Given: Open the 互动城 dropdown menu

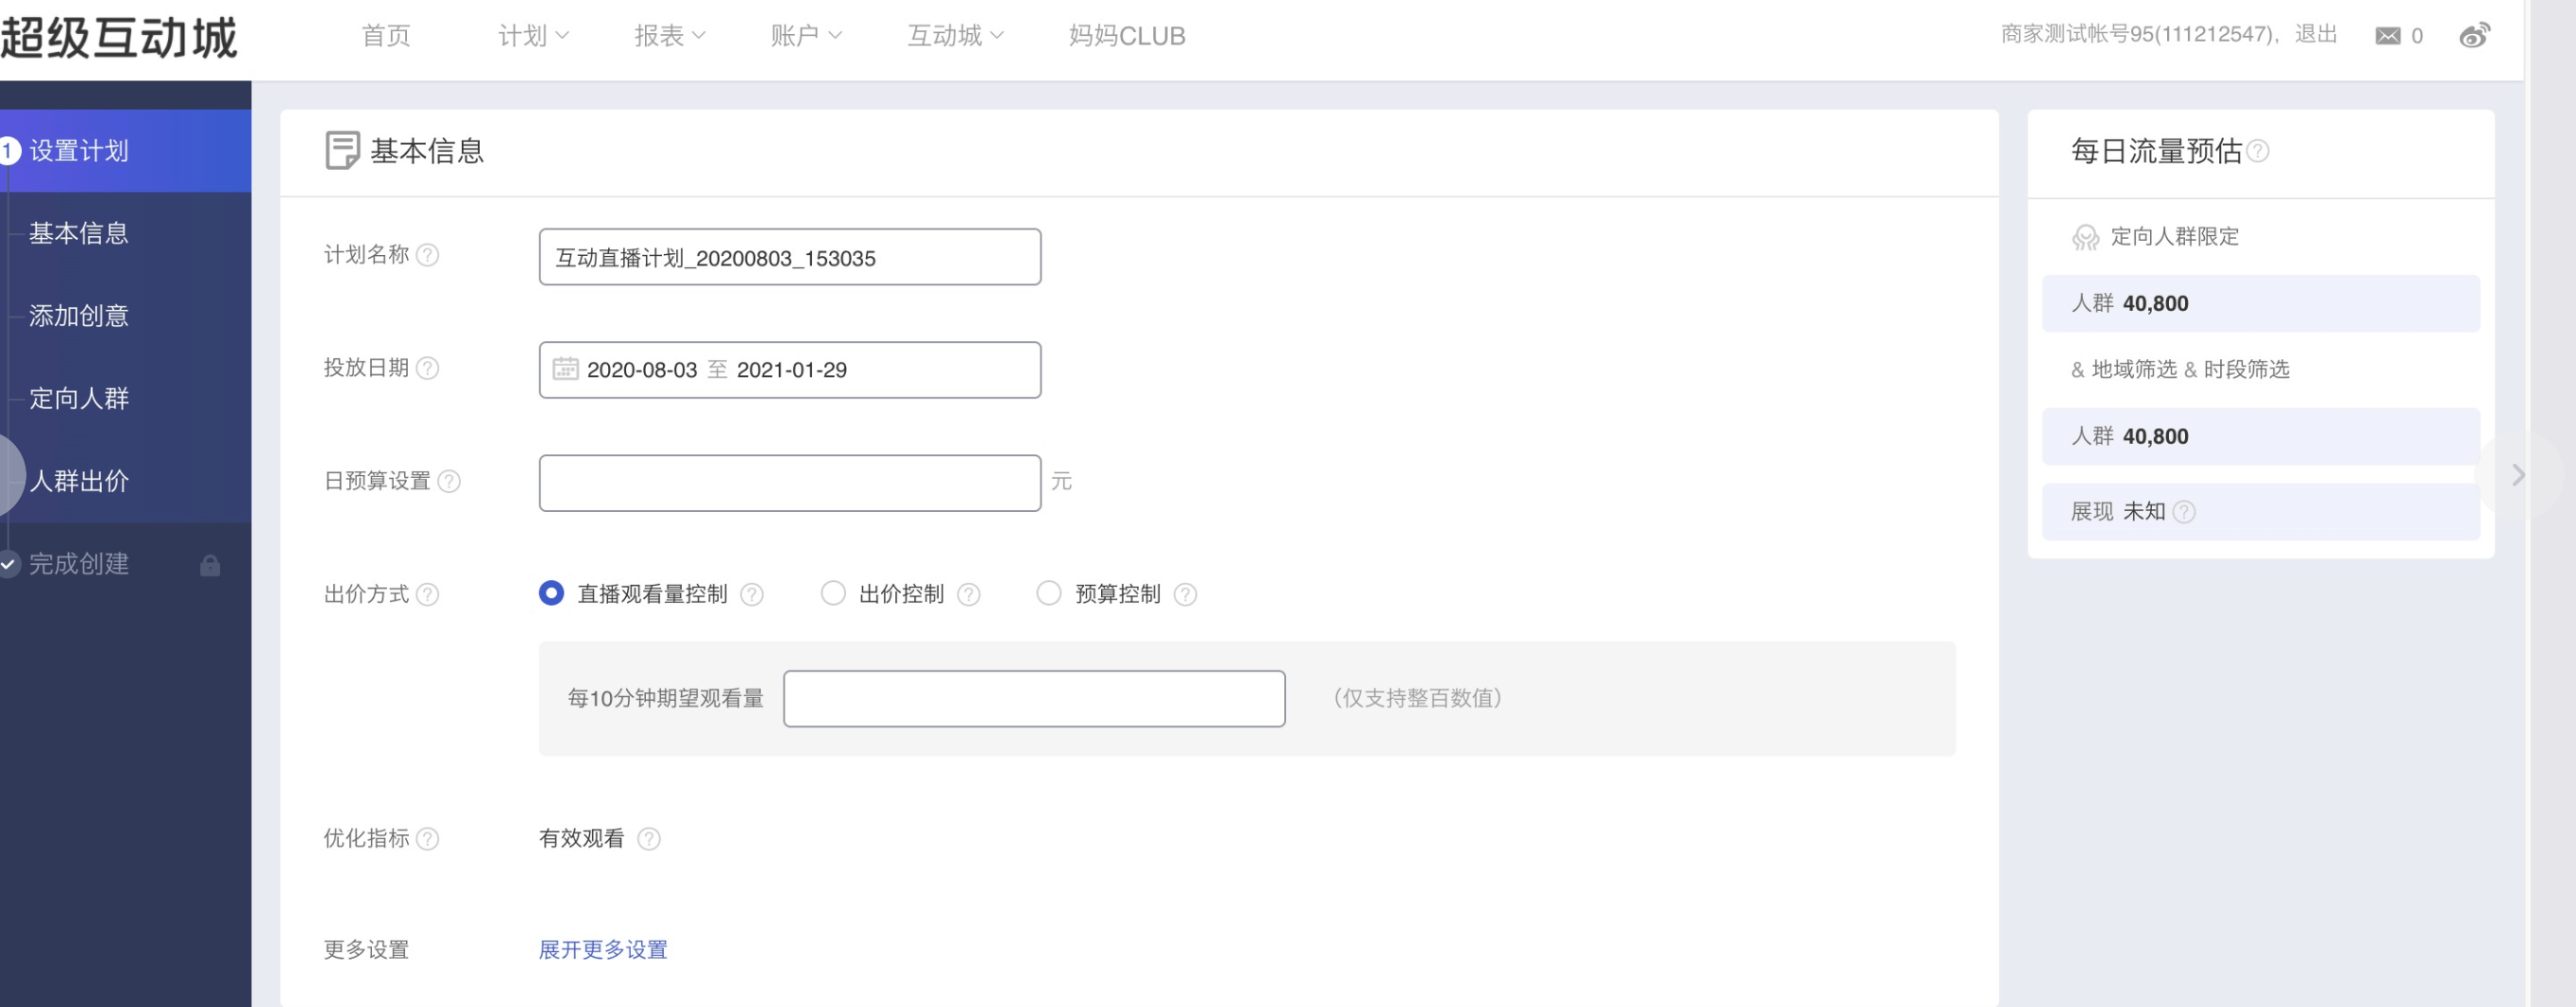Looking at the screenshot, I should (x=955, y=36).
